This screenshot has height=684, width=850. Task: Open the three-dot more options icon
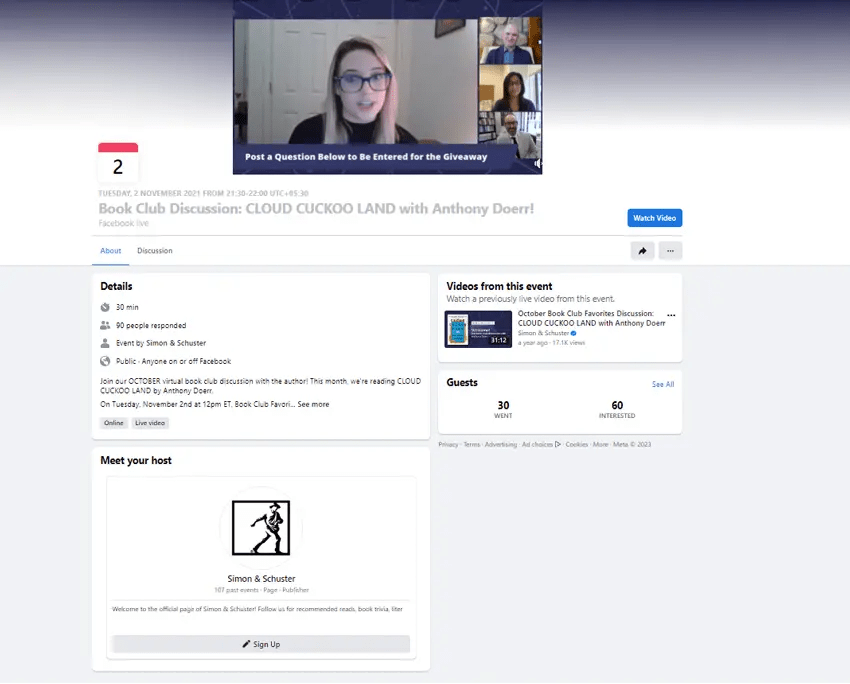671,250
